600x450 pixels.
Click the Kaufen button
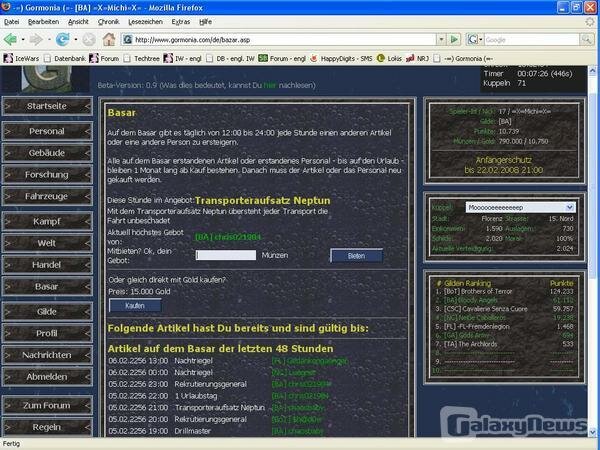(x=134, y=305)
